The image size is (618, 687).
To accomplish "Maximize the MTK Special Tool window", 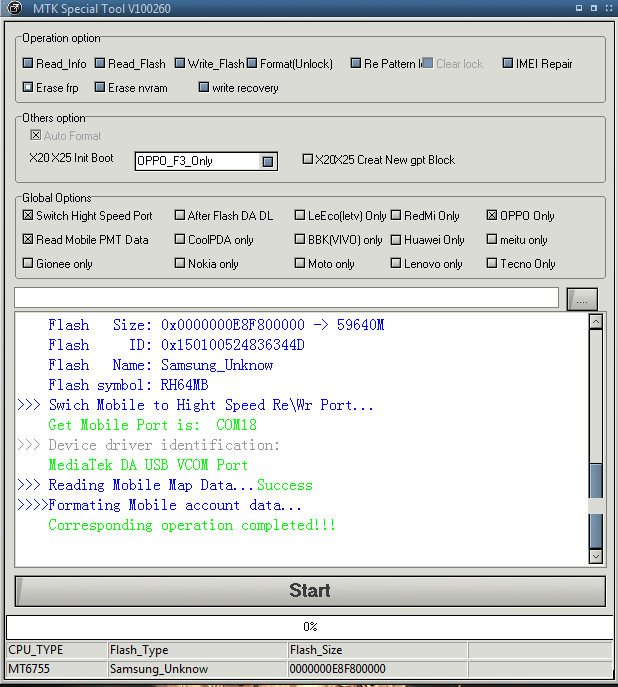I will pos(594,8).
